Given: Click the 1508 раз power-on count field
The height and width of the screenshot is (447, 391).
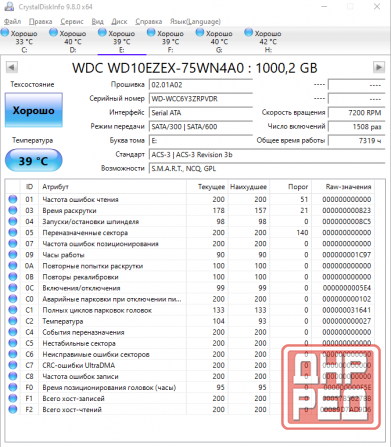Looking at the screenshot, I should coord(356,127).
